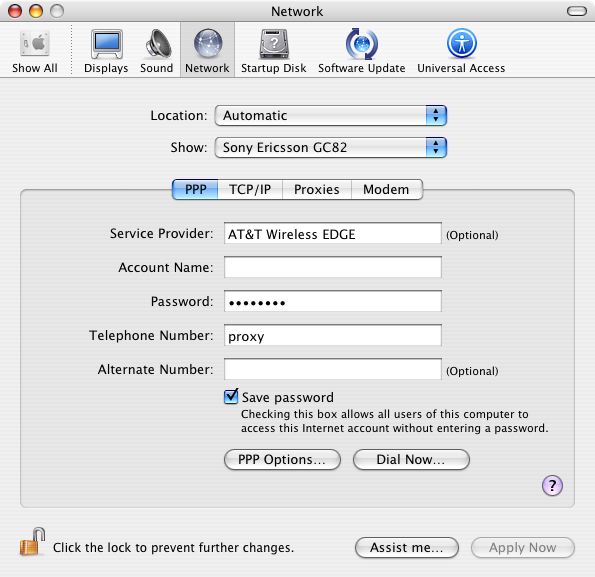The height and width of the screenshot is (577, 595).
Task: Focus Telephone Number field containing proxy
Action: pos(333,335)
